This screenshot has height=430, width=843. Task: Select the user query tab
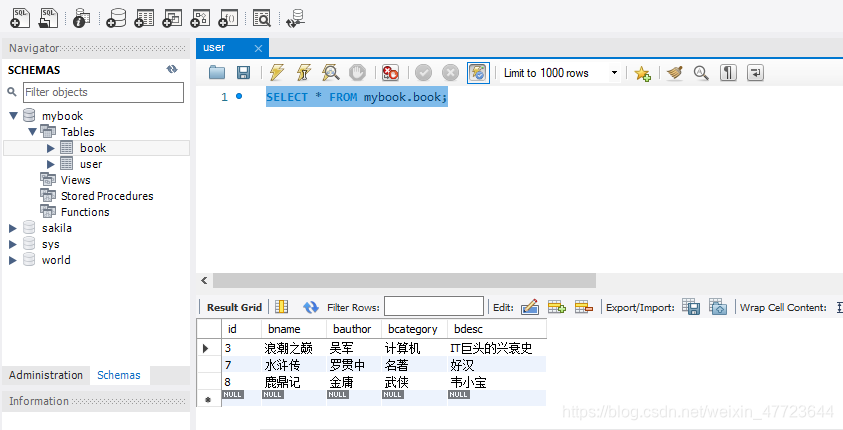pos(232,47)
